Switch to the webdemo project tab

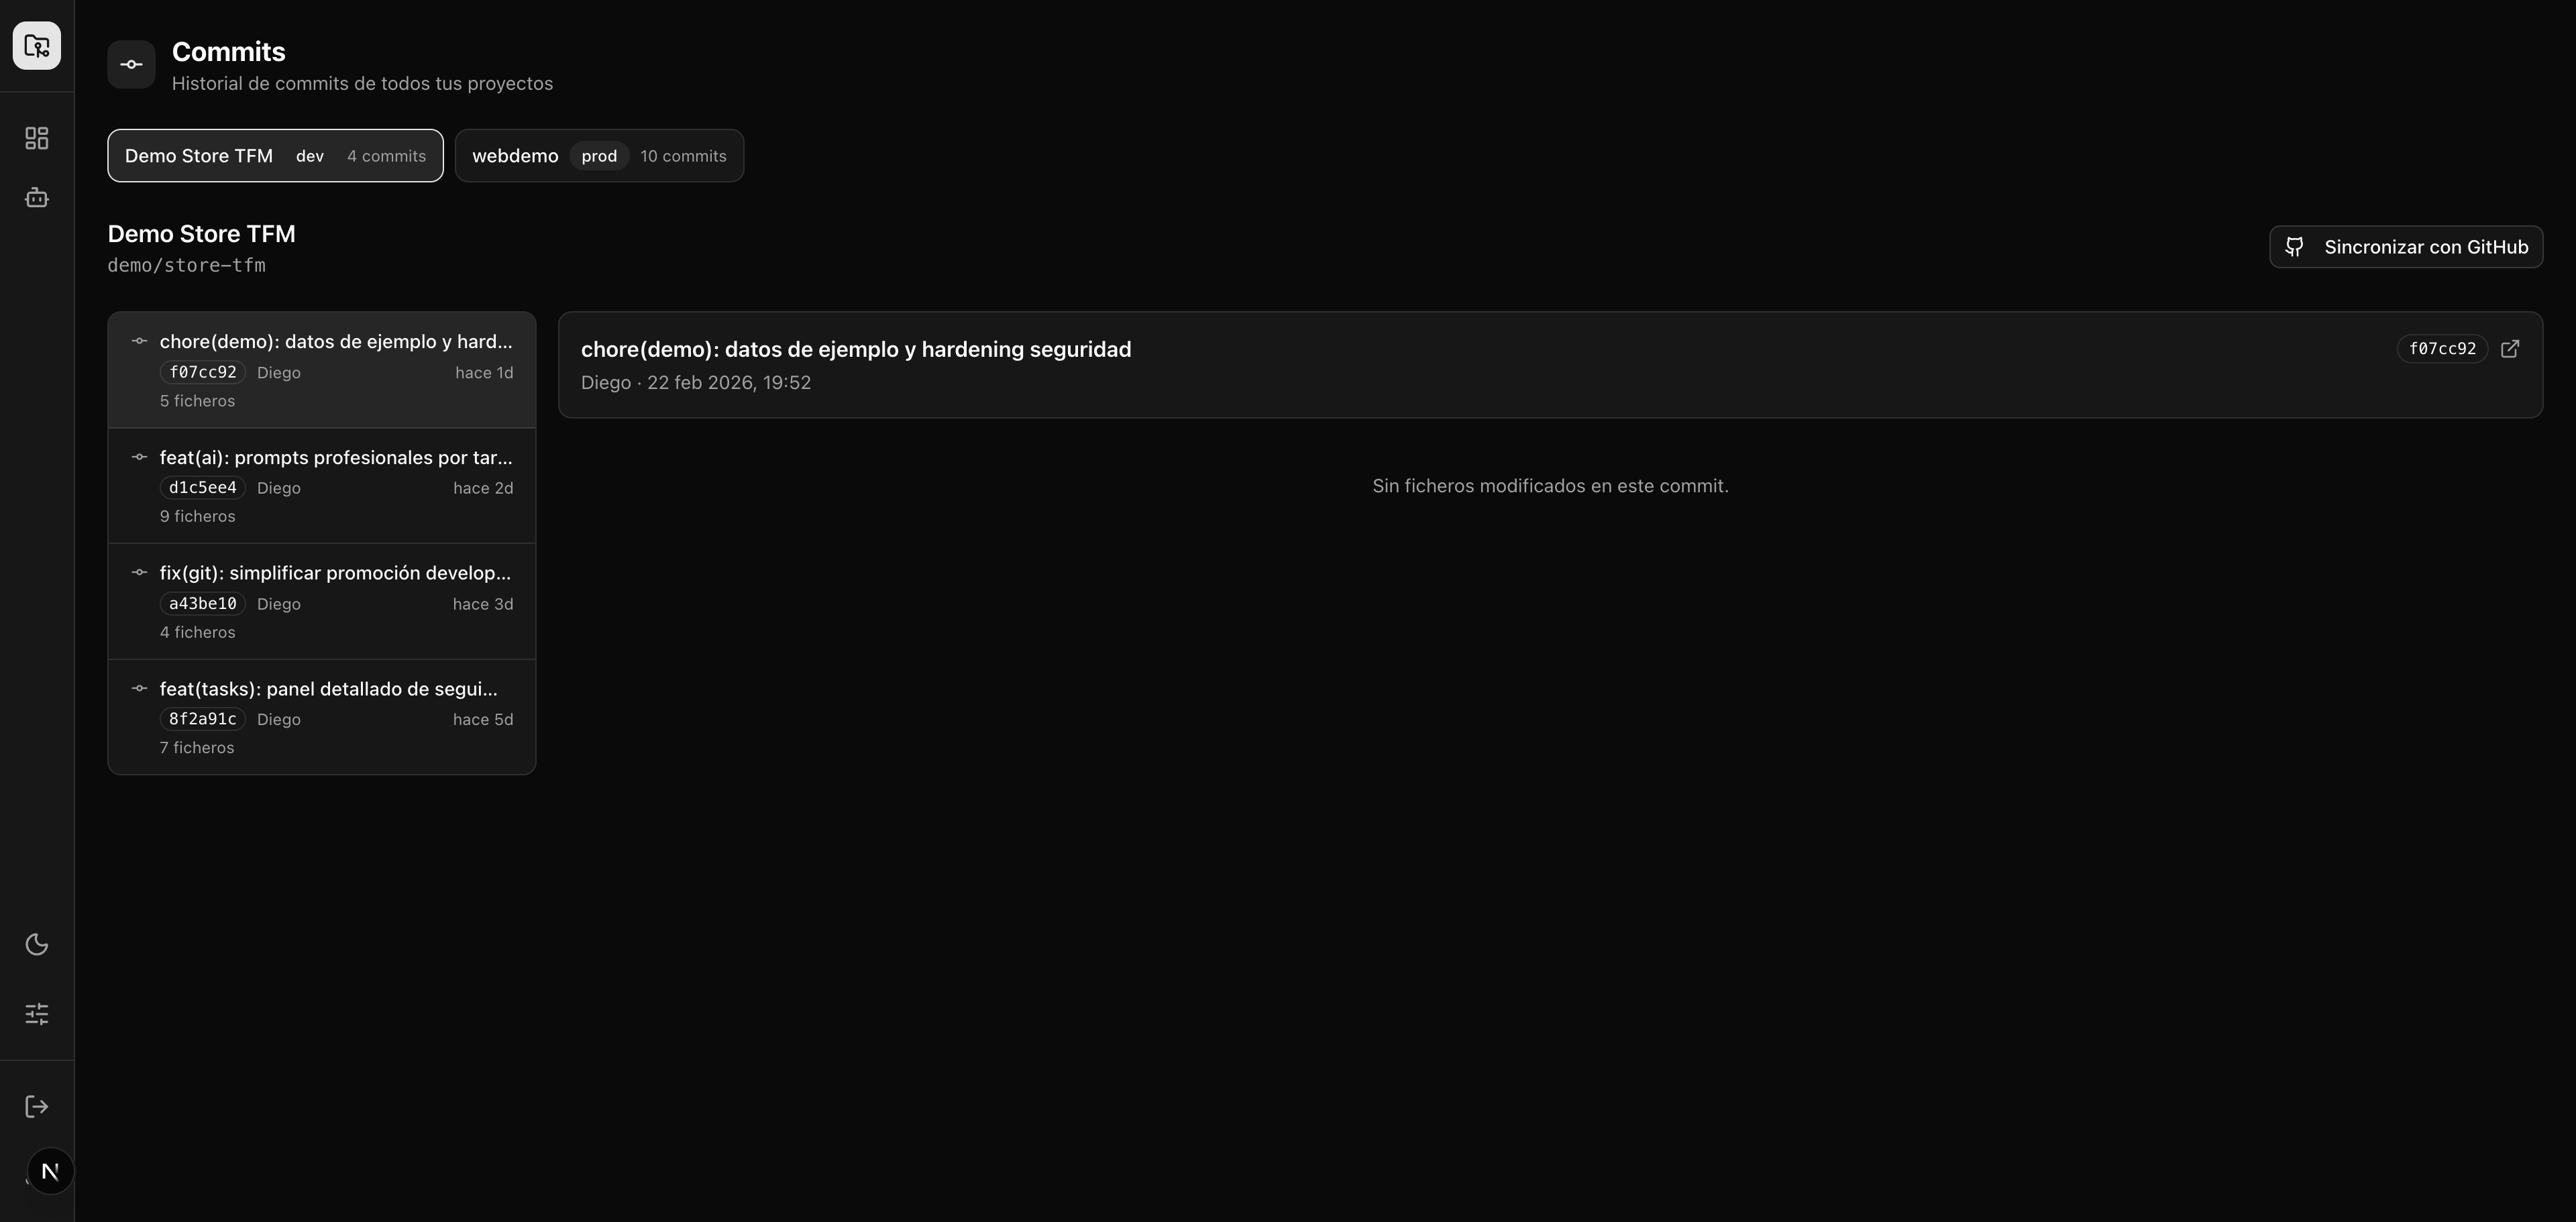point(599,156)
